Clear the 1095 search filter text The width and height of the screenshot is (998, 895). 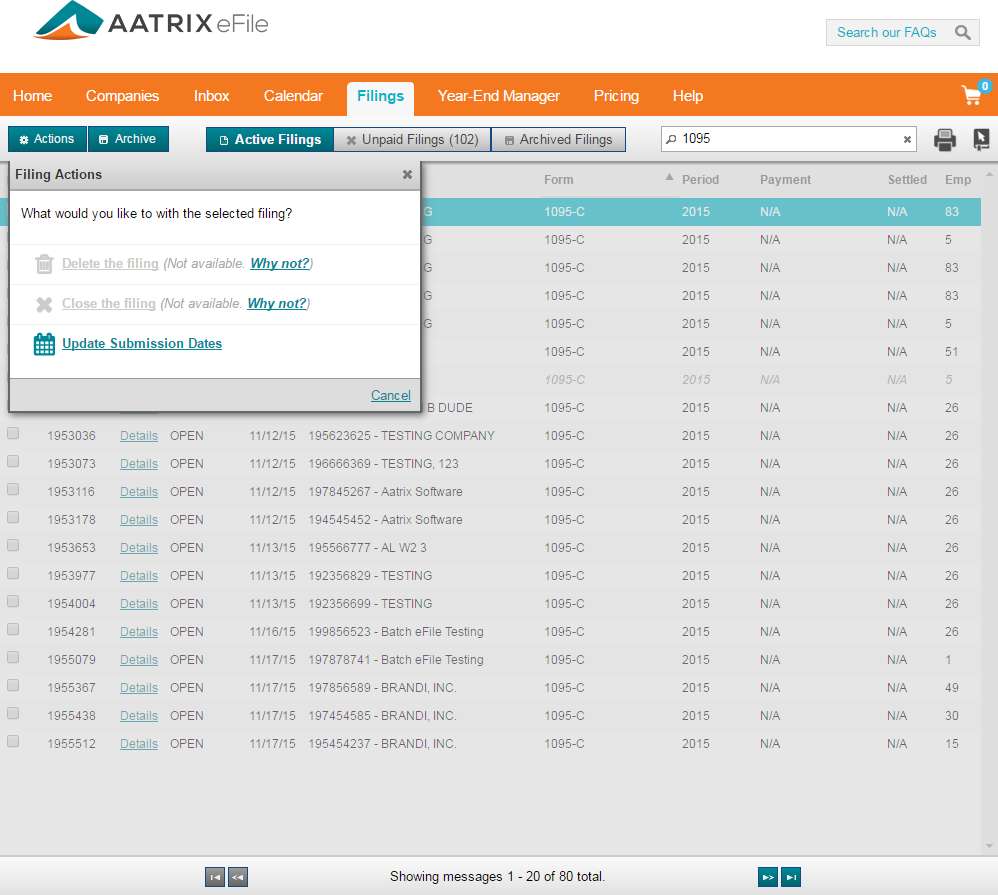[x=907, y=140]
